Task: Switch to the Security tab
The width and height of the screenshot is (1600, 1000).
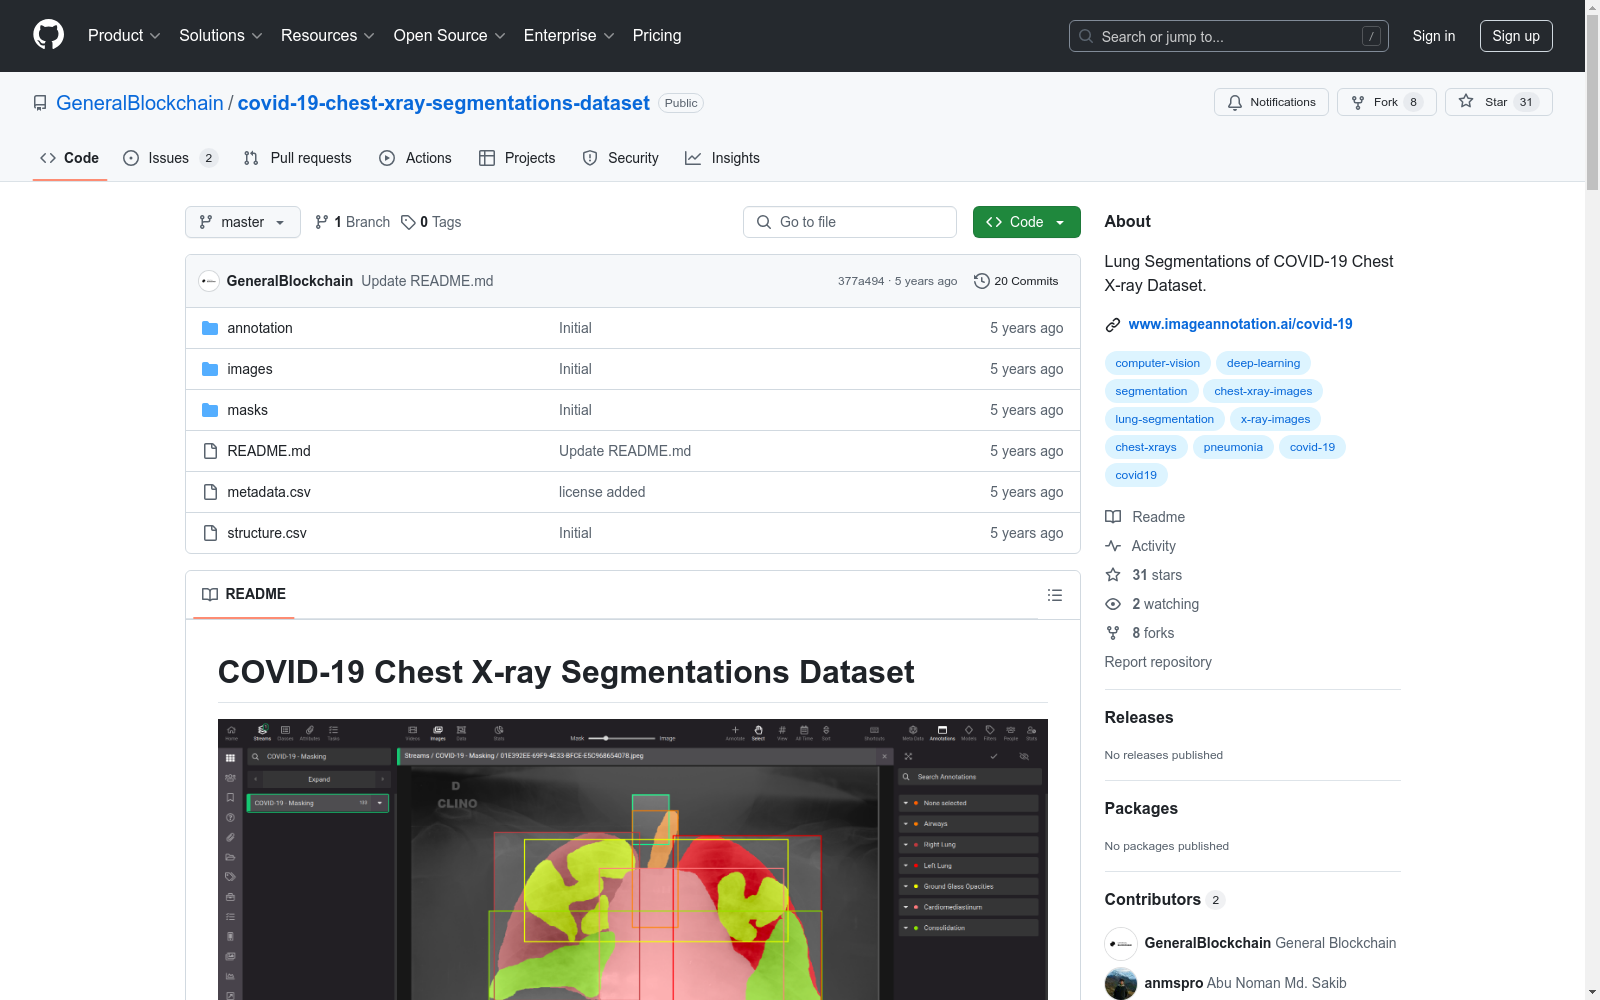Action: 620,158
